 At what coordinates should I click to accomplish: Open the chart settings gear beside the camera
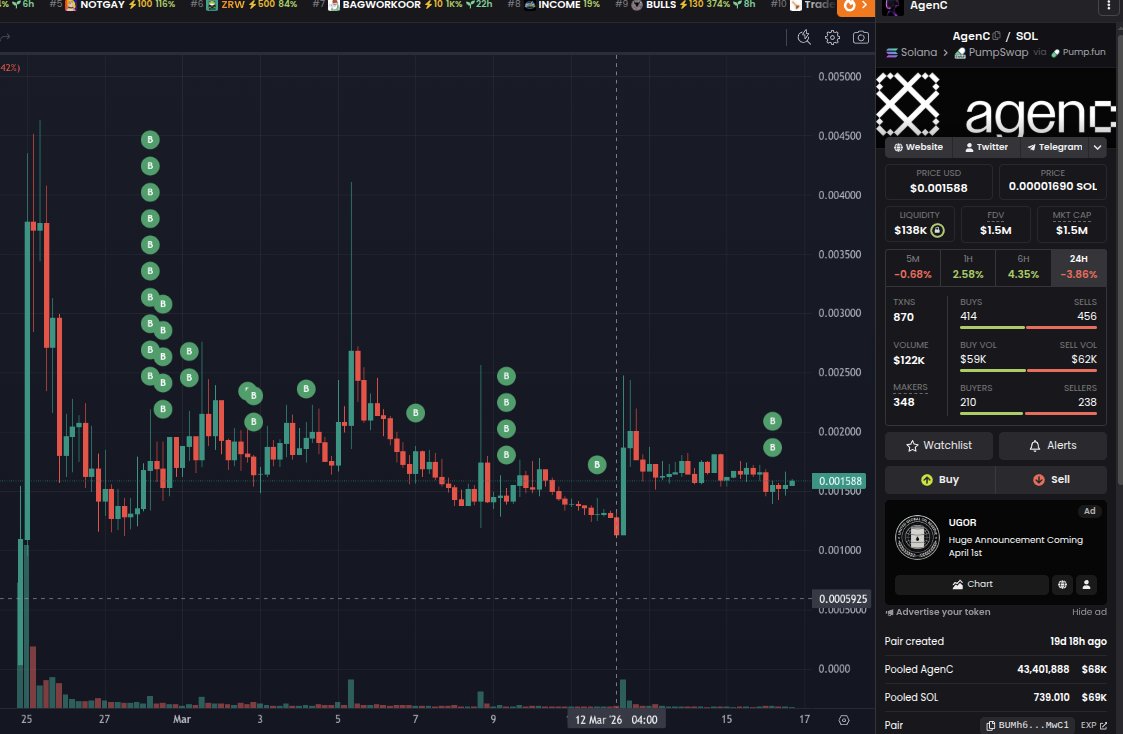click(x=832, y=37)
